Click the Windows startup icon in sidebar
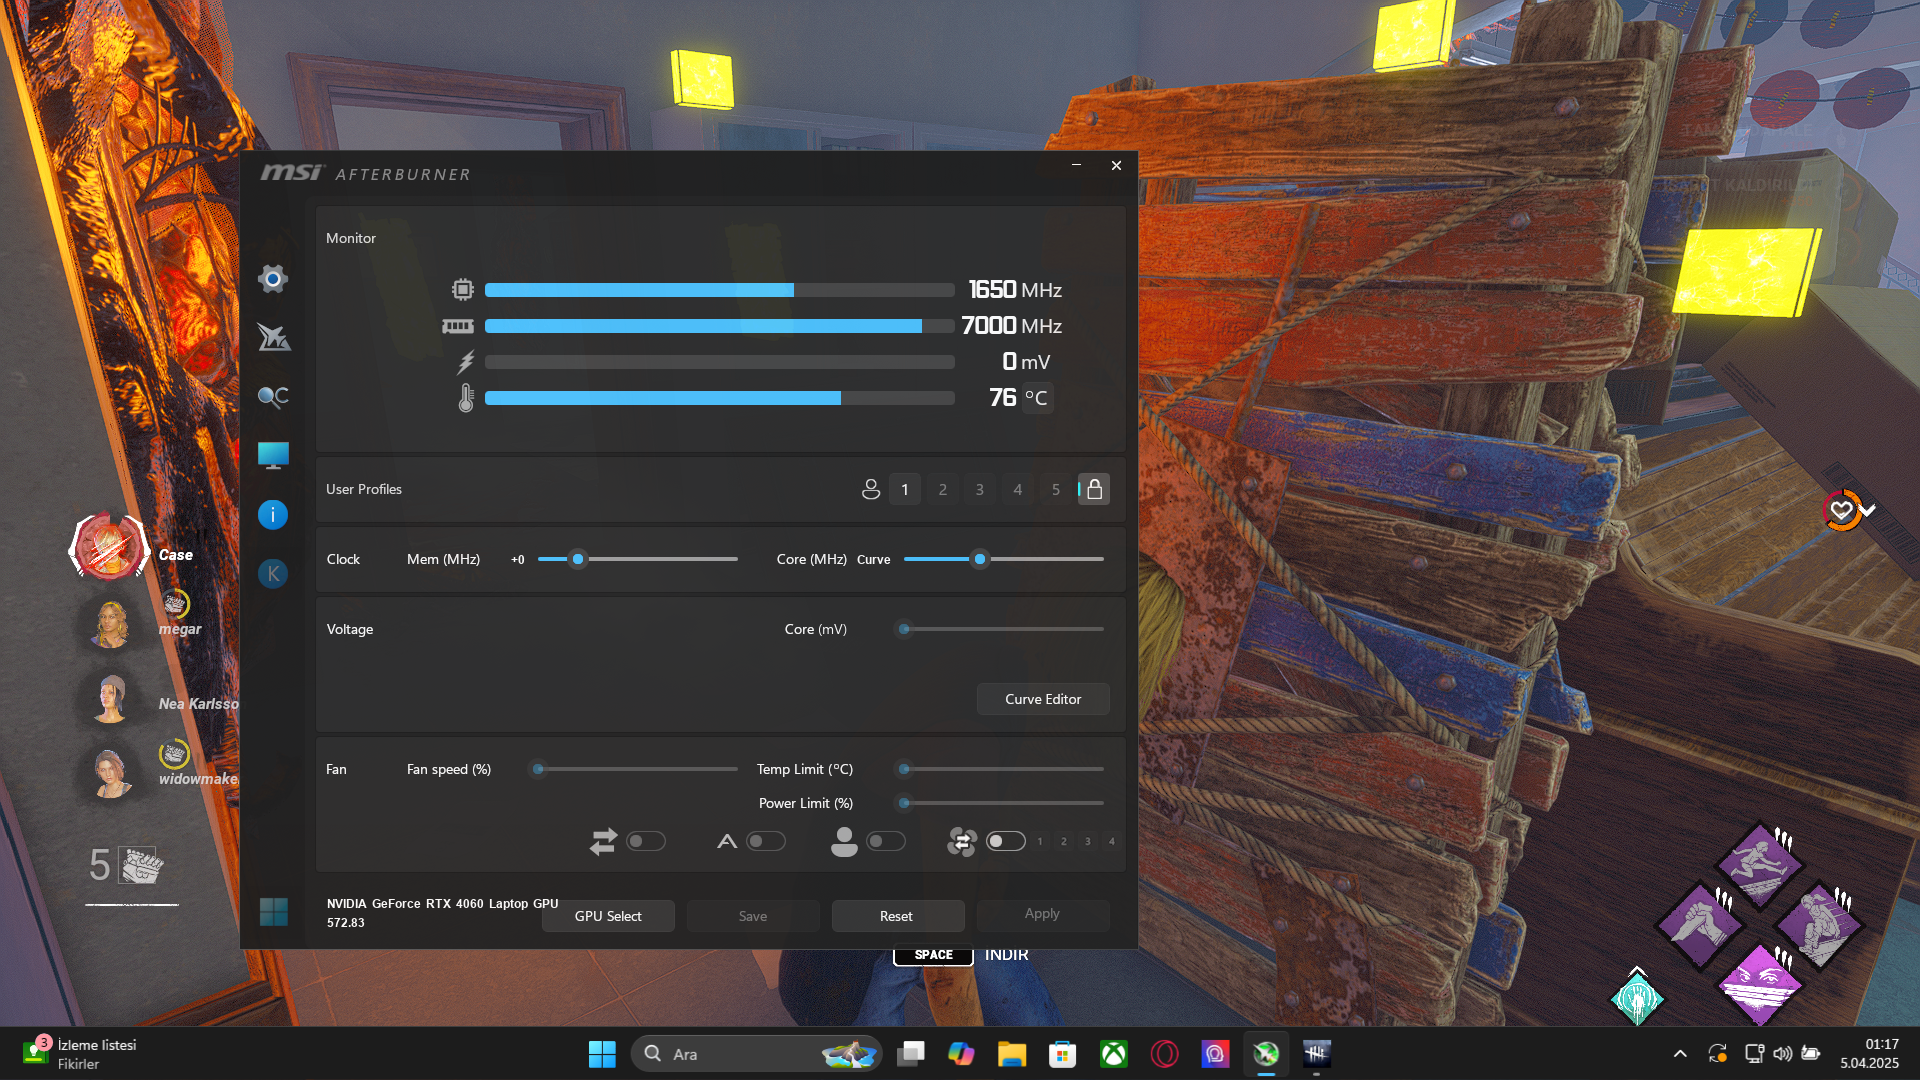1920x1080 pixels. [273, 911]
